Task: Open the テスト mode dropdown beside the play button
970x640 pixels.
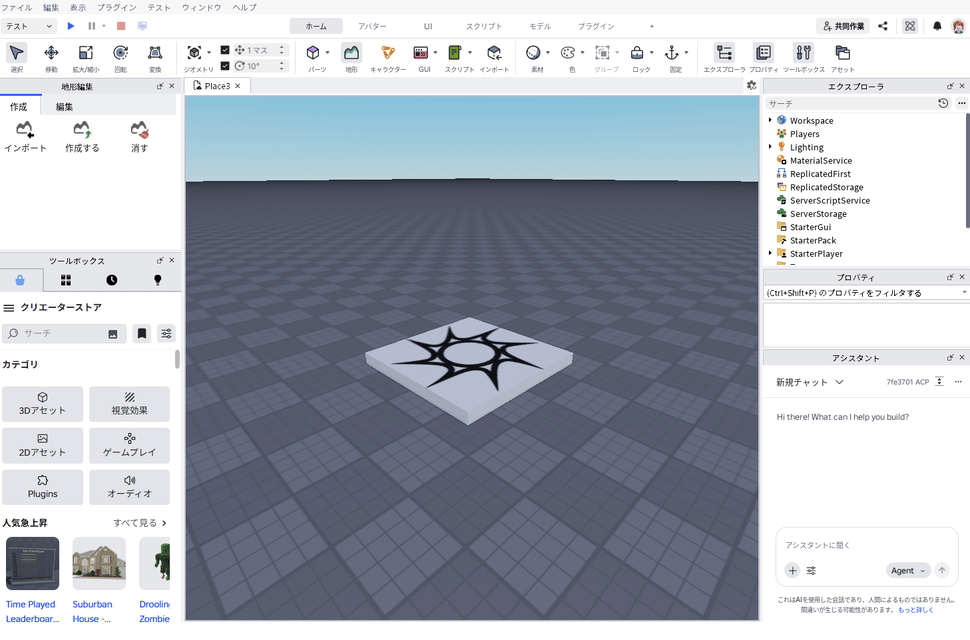Action: [29, 26]
